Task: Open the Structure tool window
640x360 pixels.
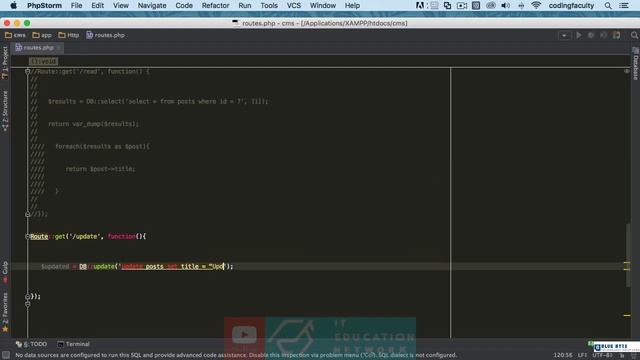Action: pyautogui.click(x=5, y=111)
